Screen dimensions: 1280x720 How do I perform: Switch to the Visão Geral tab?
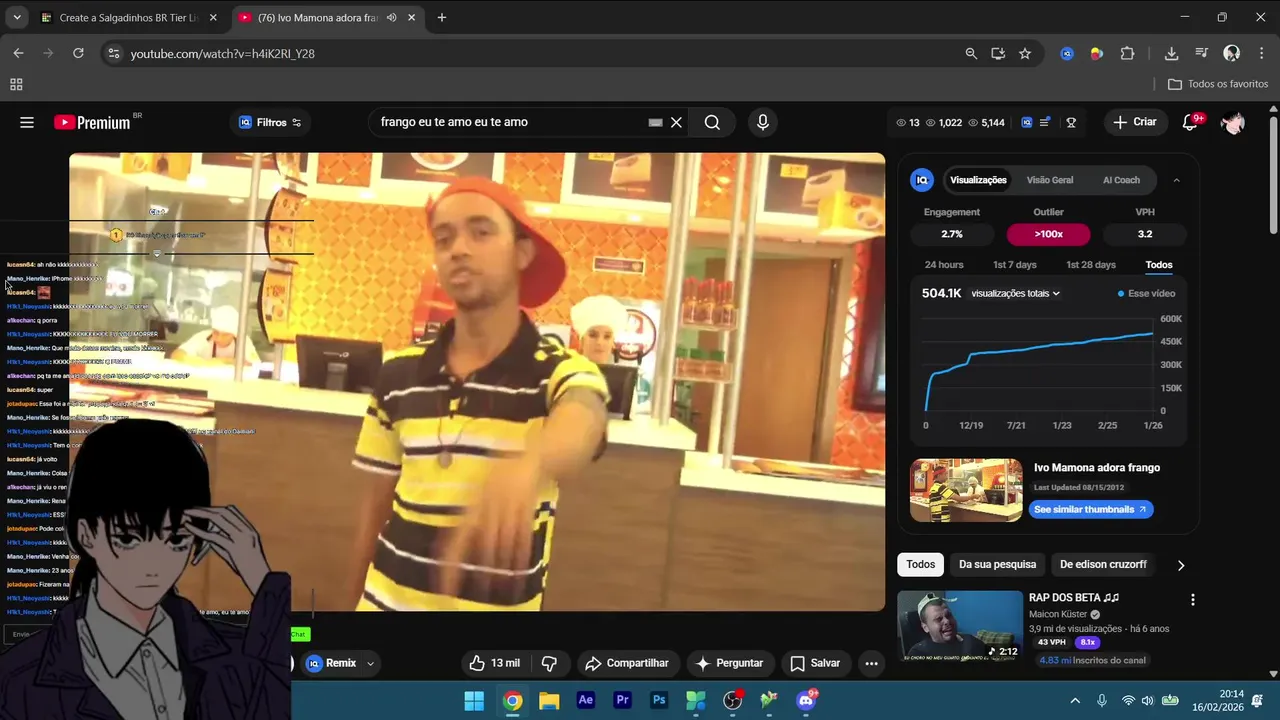[1050, 180]
